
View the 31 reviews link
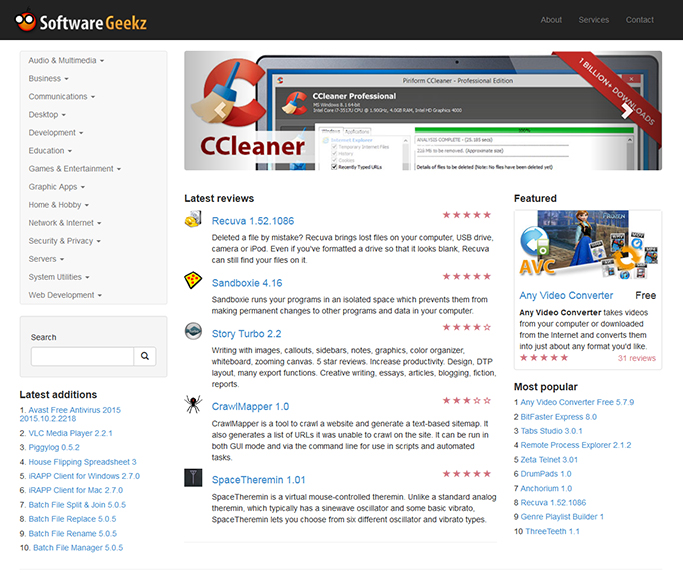(636, 358)
